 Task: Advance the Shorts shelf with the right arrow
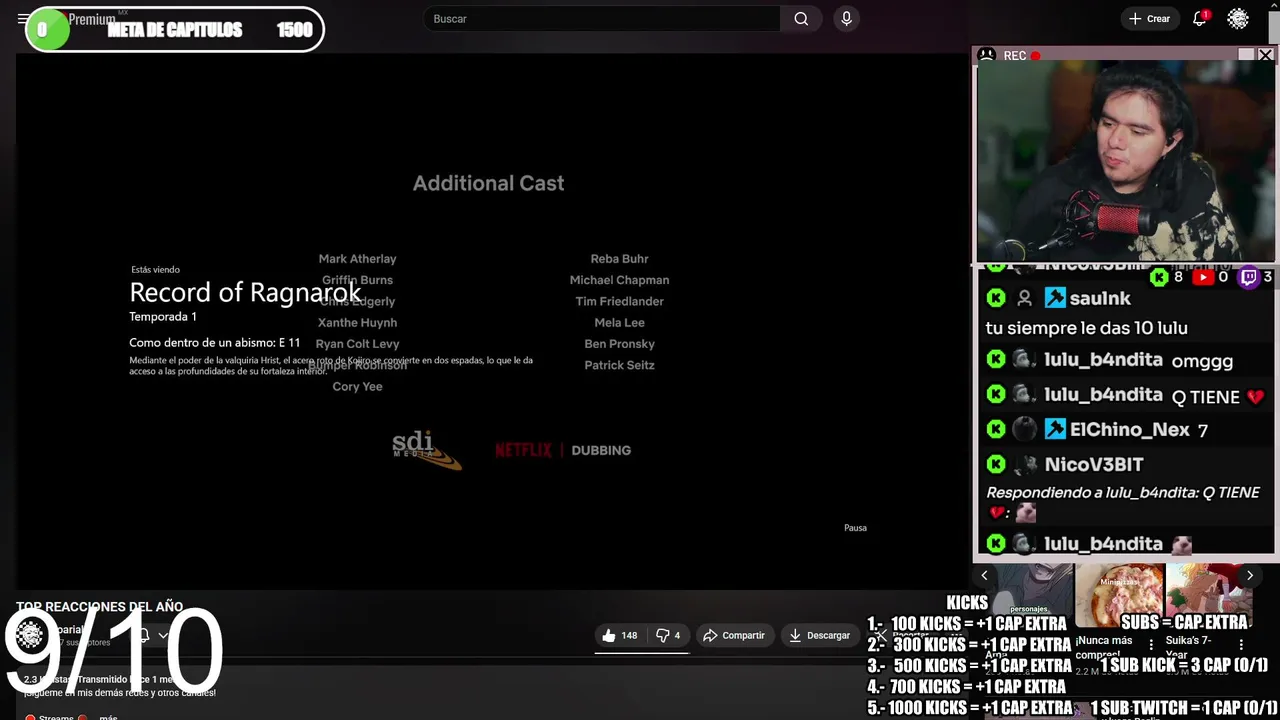1250,575
